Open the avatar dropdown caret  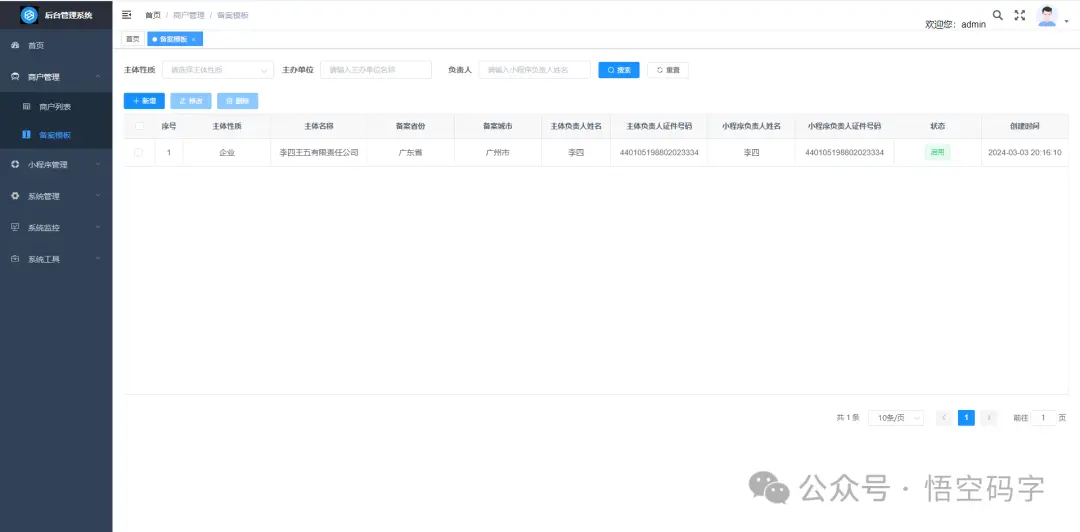click(1066, 21)
